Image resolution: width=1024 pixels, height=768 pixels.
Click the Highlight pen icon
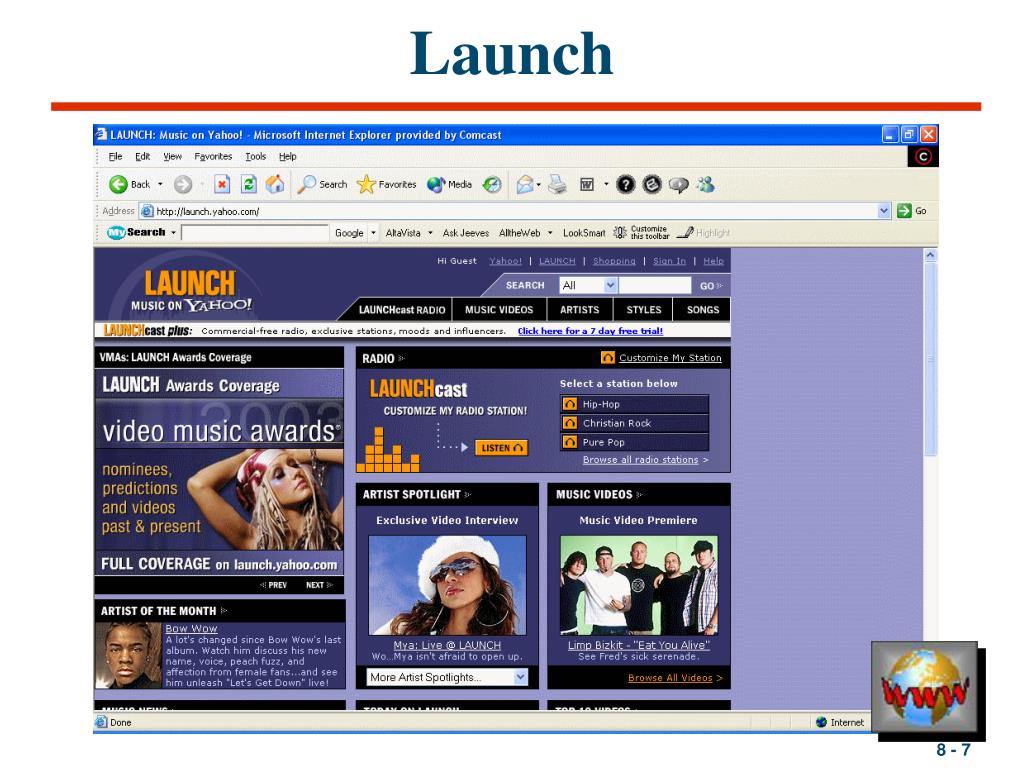(x=685, y=232)
